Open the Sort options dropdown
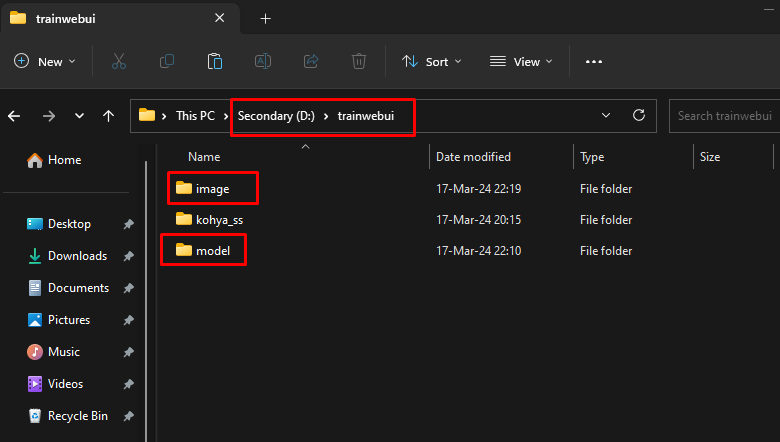Image resolution: width=780 pixels, height=442 pixels. pyautogui.click(x=432, y=62)
